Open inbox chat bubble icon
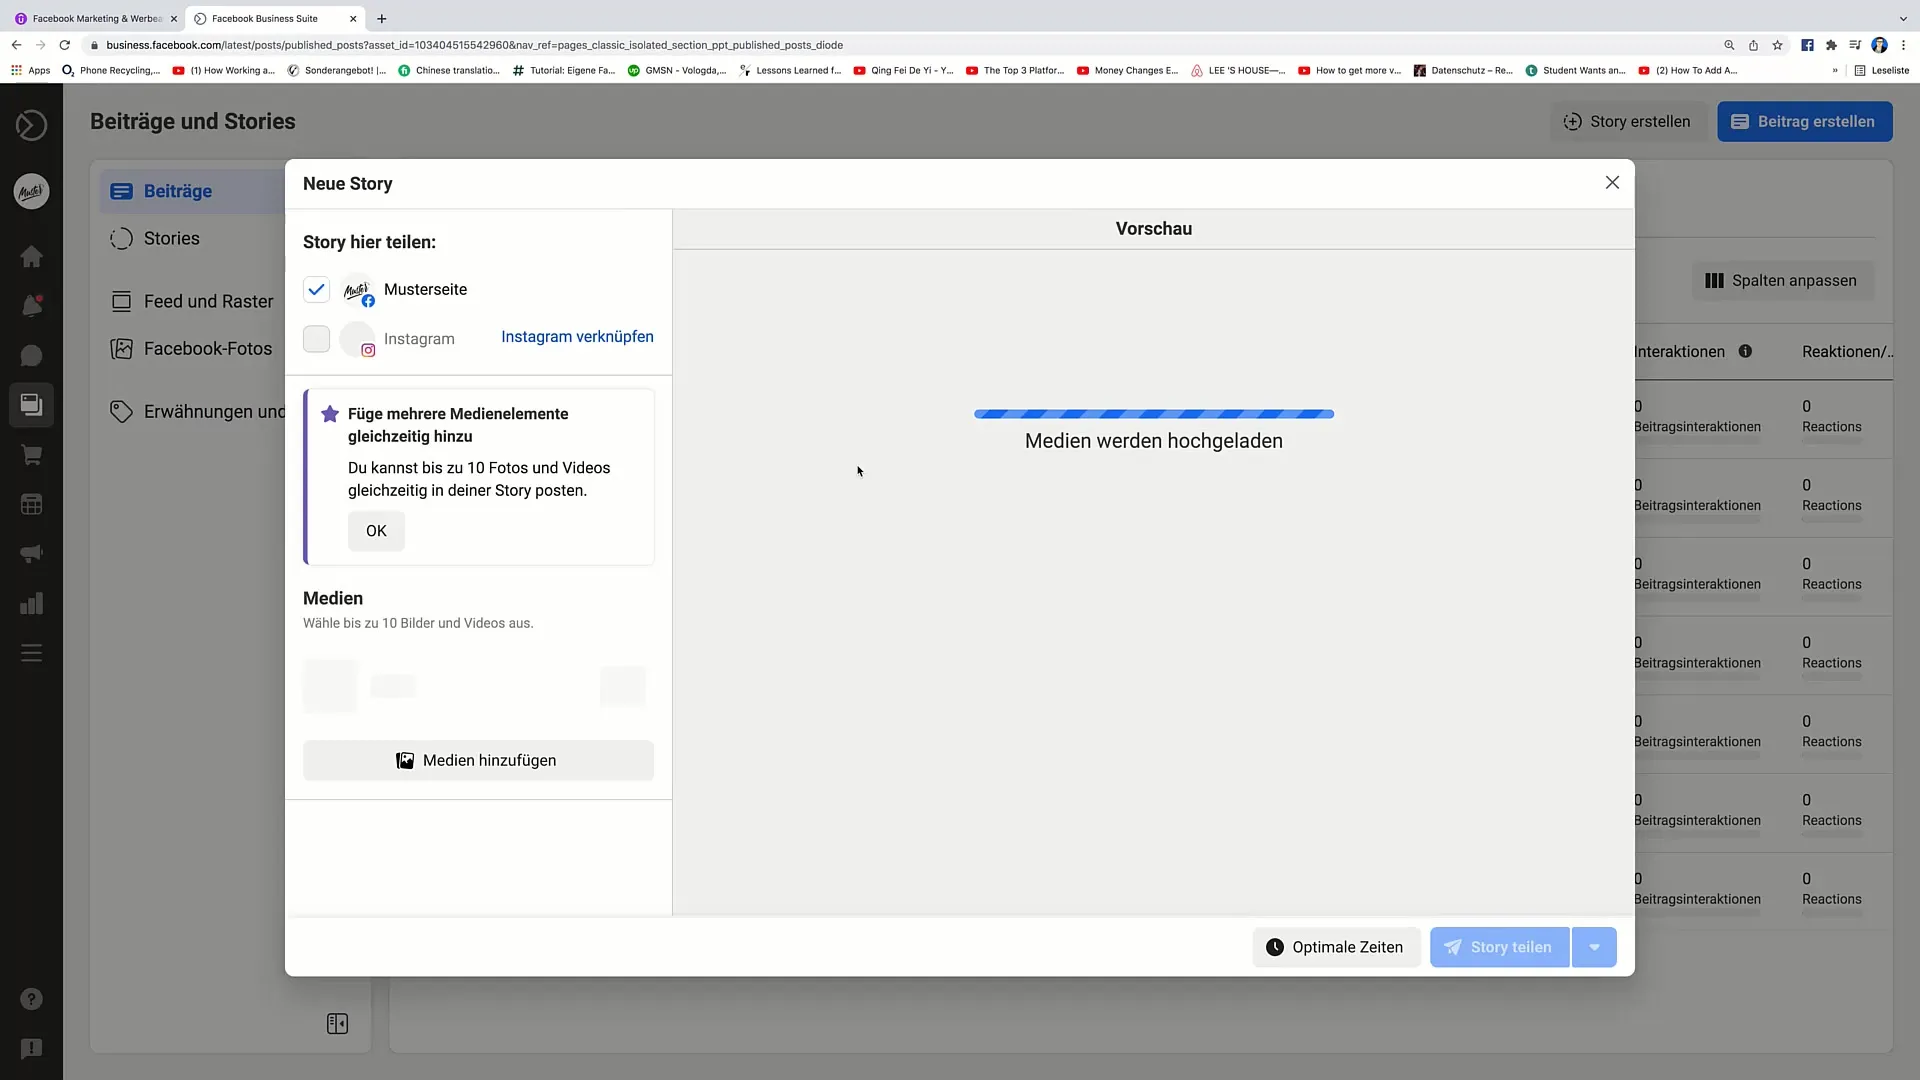This screenshot has width=1920, height=1080. pos(31,356)
